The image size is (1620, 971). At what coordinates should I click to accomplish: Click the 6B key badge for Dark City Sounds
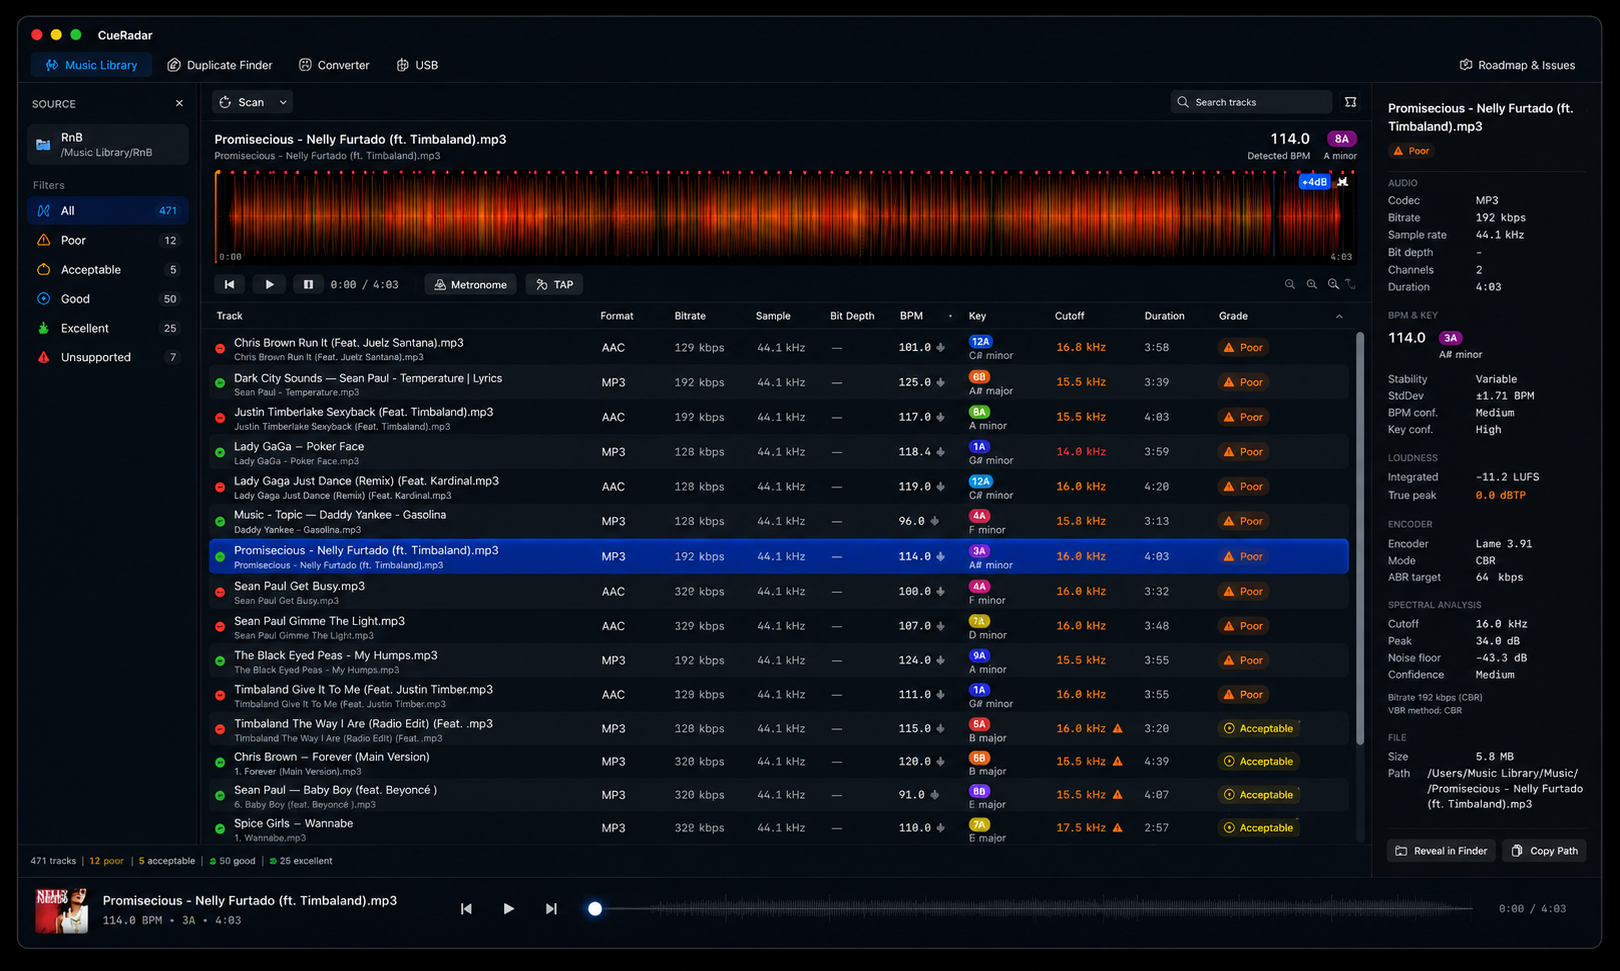pyautogui.click(x=979, y=377)
